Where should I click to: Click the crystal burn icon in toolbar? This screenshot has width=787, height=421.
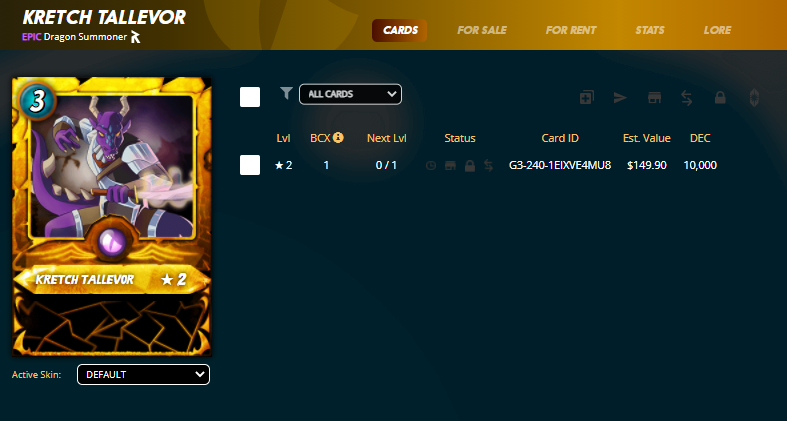click(x=754, y=97)
